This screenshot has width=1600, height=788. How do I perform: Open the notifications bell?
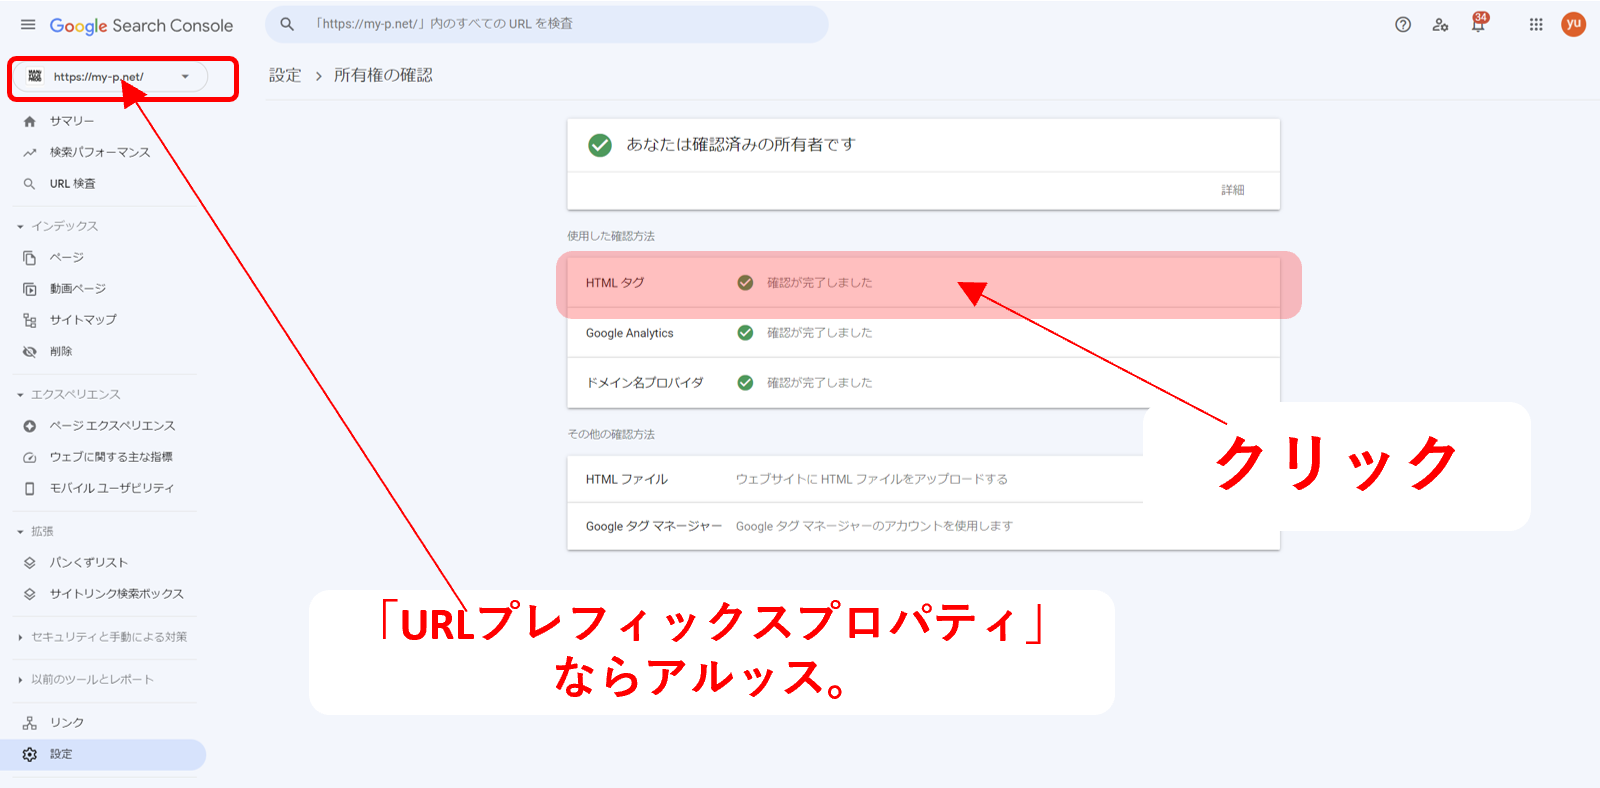point(1478,24)
